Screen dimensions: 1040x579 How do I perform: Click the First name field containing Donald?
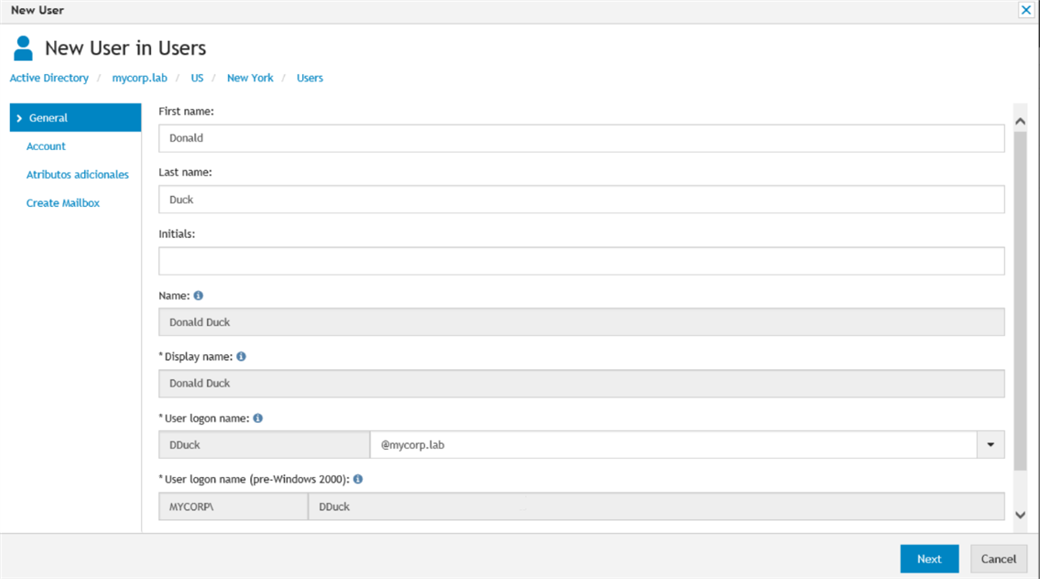[582, 139]
